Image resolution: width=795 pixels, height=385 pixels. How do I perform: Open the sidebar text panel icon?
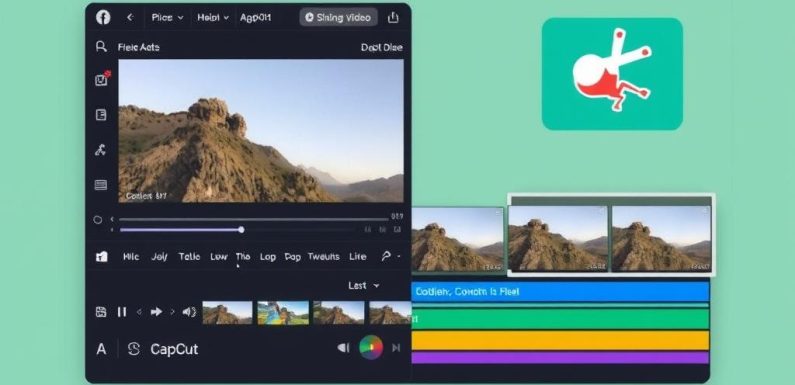(x=101, y=115)
